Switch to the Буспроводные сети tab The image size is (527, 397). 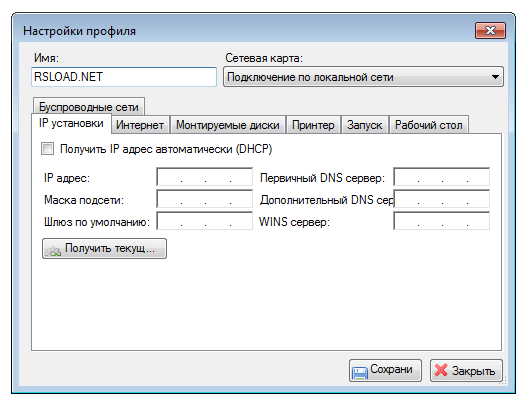point(89,107)
